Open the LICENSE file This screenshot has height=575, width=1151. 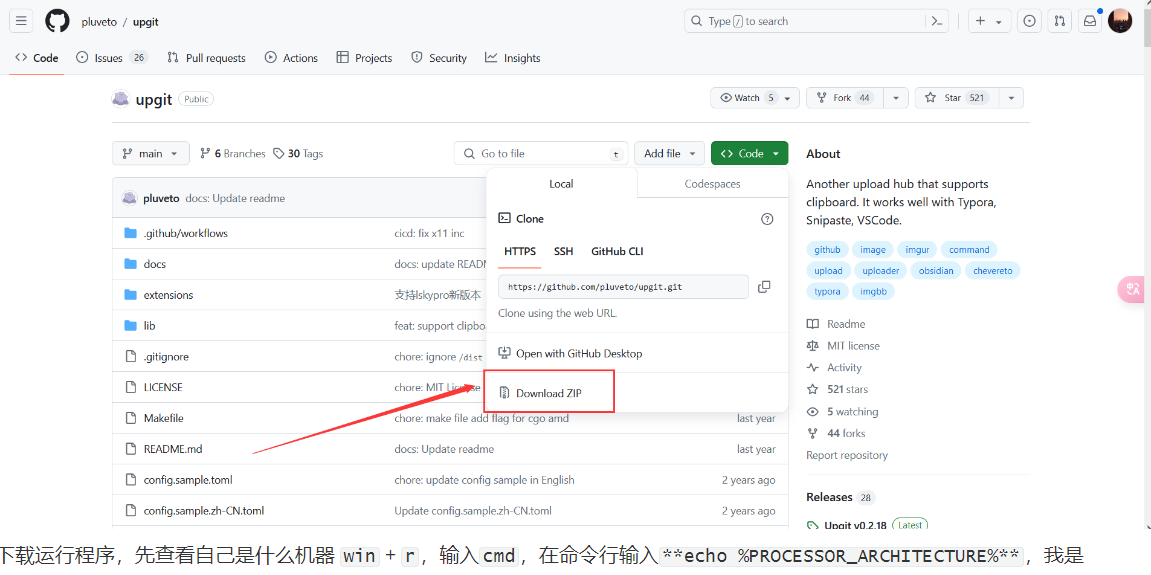click(163, 387)
